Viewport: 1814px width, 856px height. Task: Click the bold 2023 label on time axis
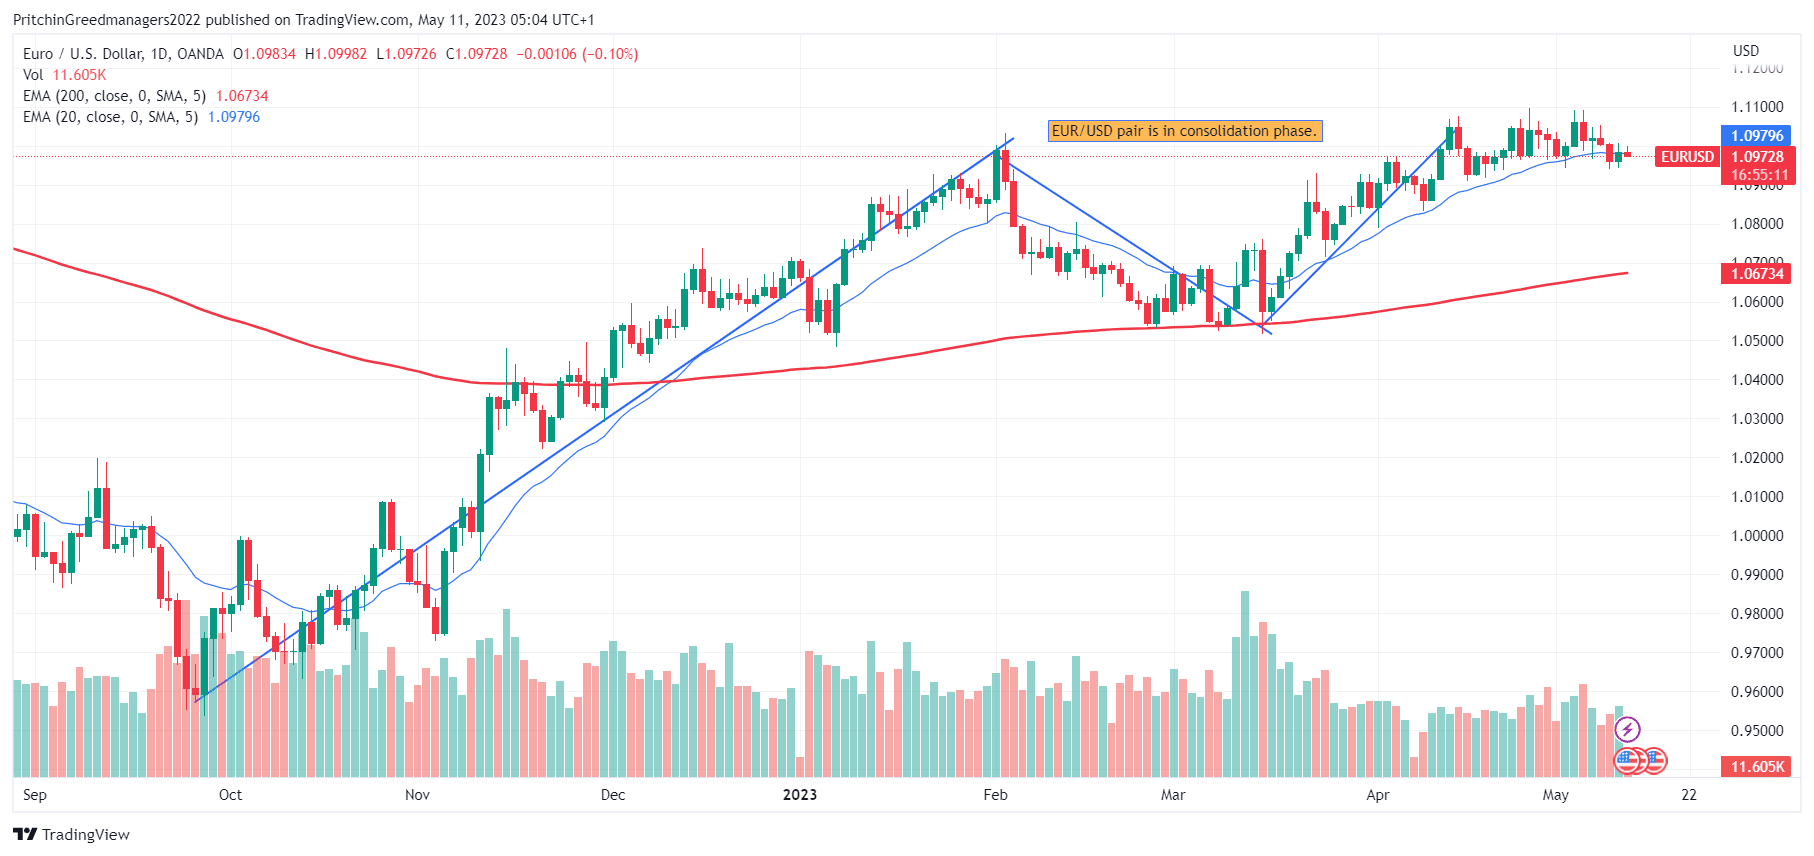pos(800,795)
